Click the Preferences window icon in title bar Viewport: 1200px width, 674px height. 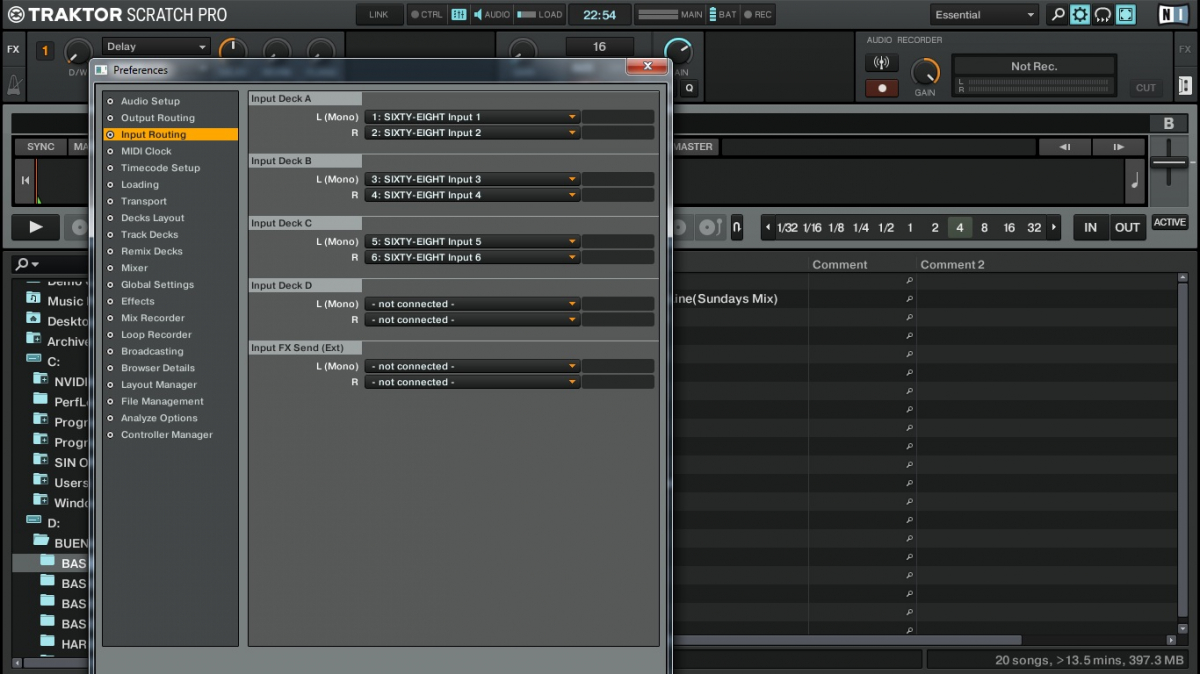[x=101, y=70]
